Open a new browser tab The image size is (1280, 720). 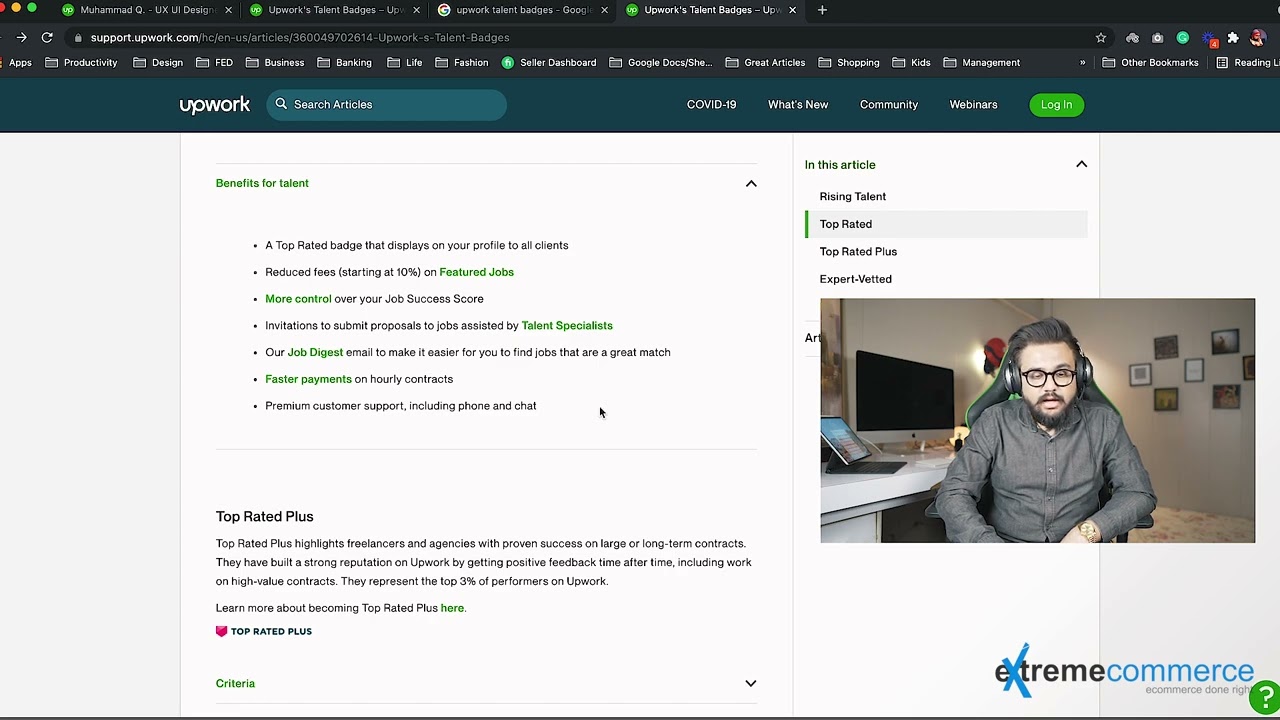coord(822,10)
